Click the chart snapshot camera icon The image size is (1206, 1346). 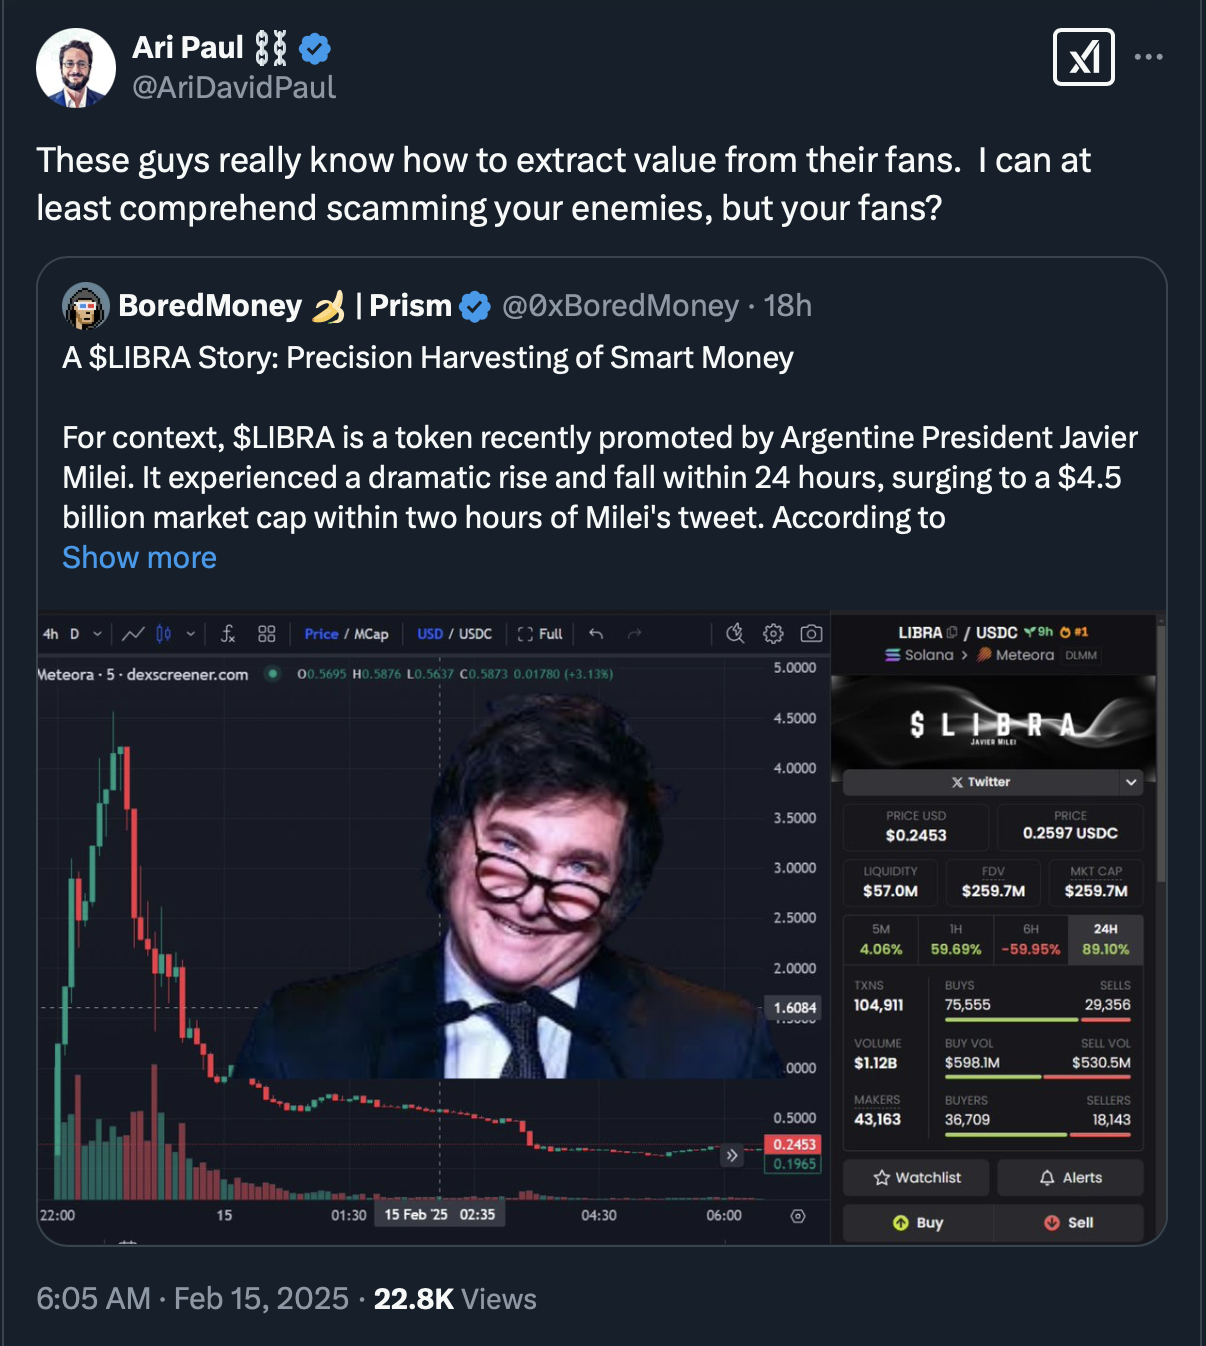812,633
